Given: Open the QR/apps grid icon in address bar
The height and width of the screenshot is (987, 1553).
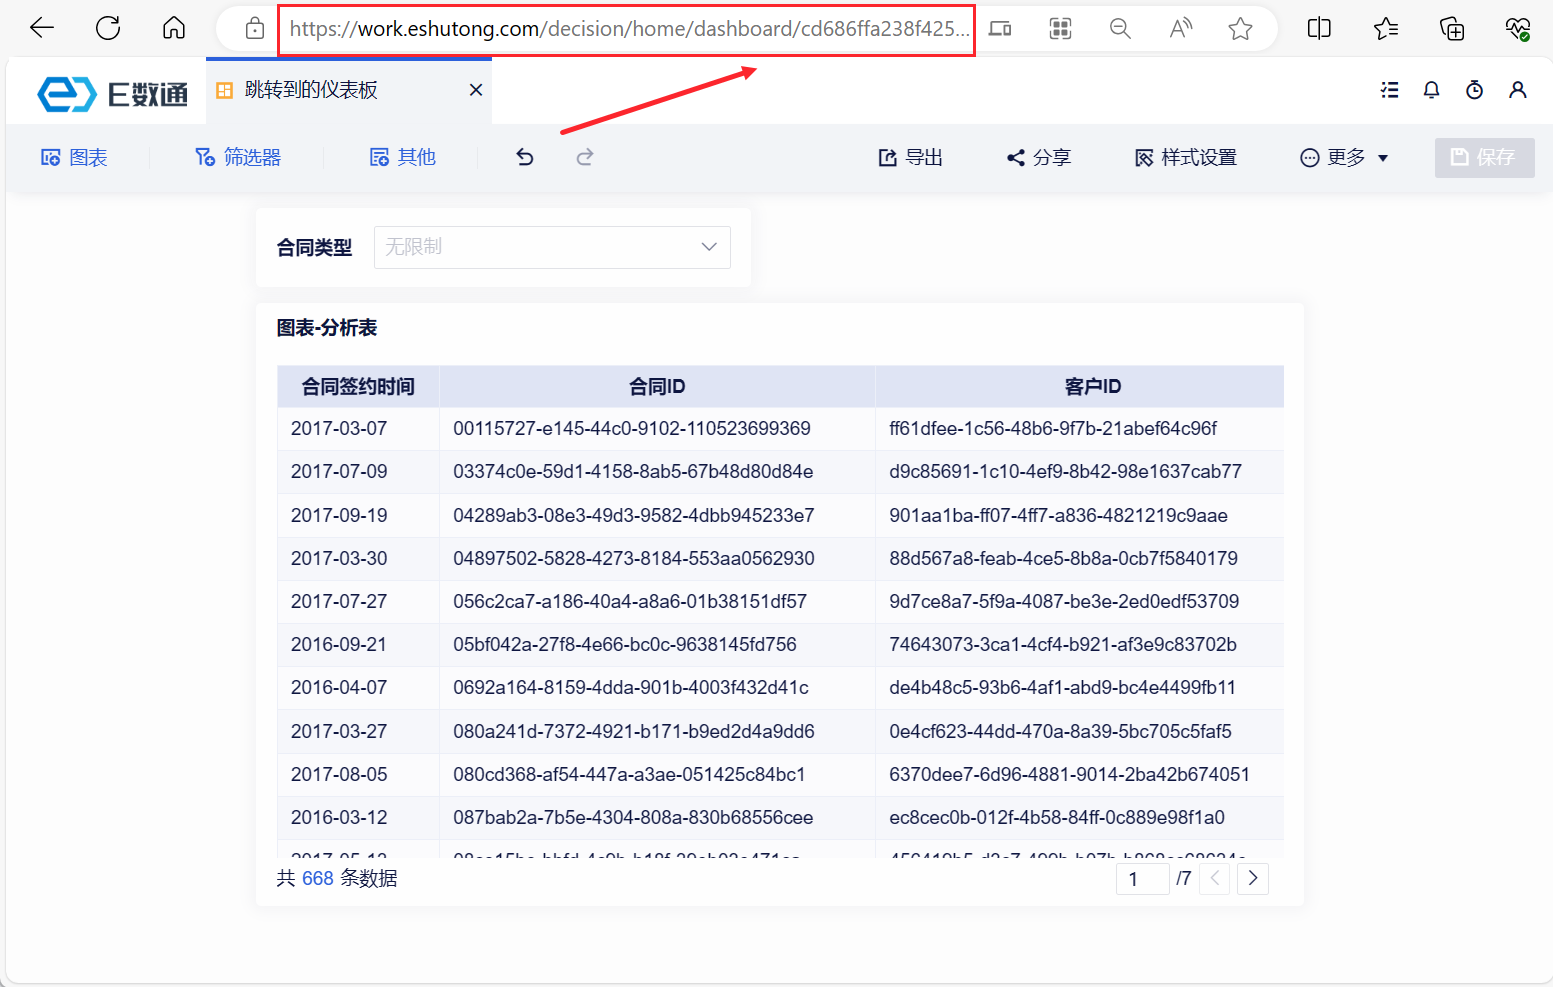Looking at the screenshot, I should point(1061,29).
